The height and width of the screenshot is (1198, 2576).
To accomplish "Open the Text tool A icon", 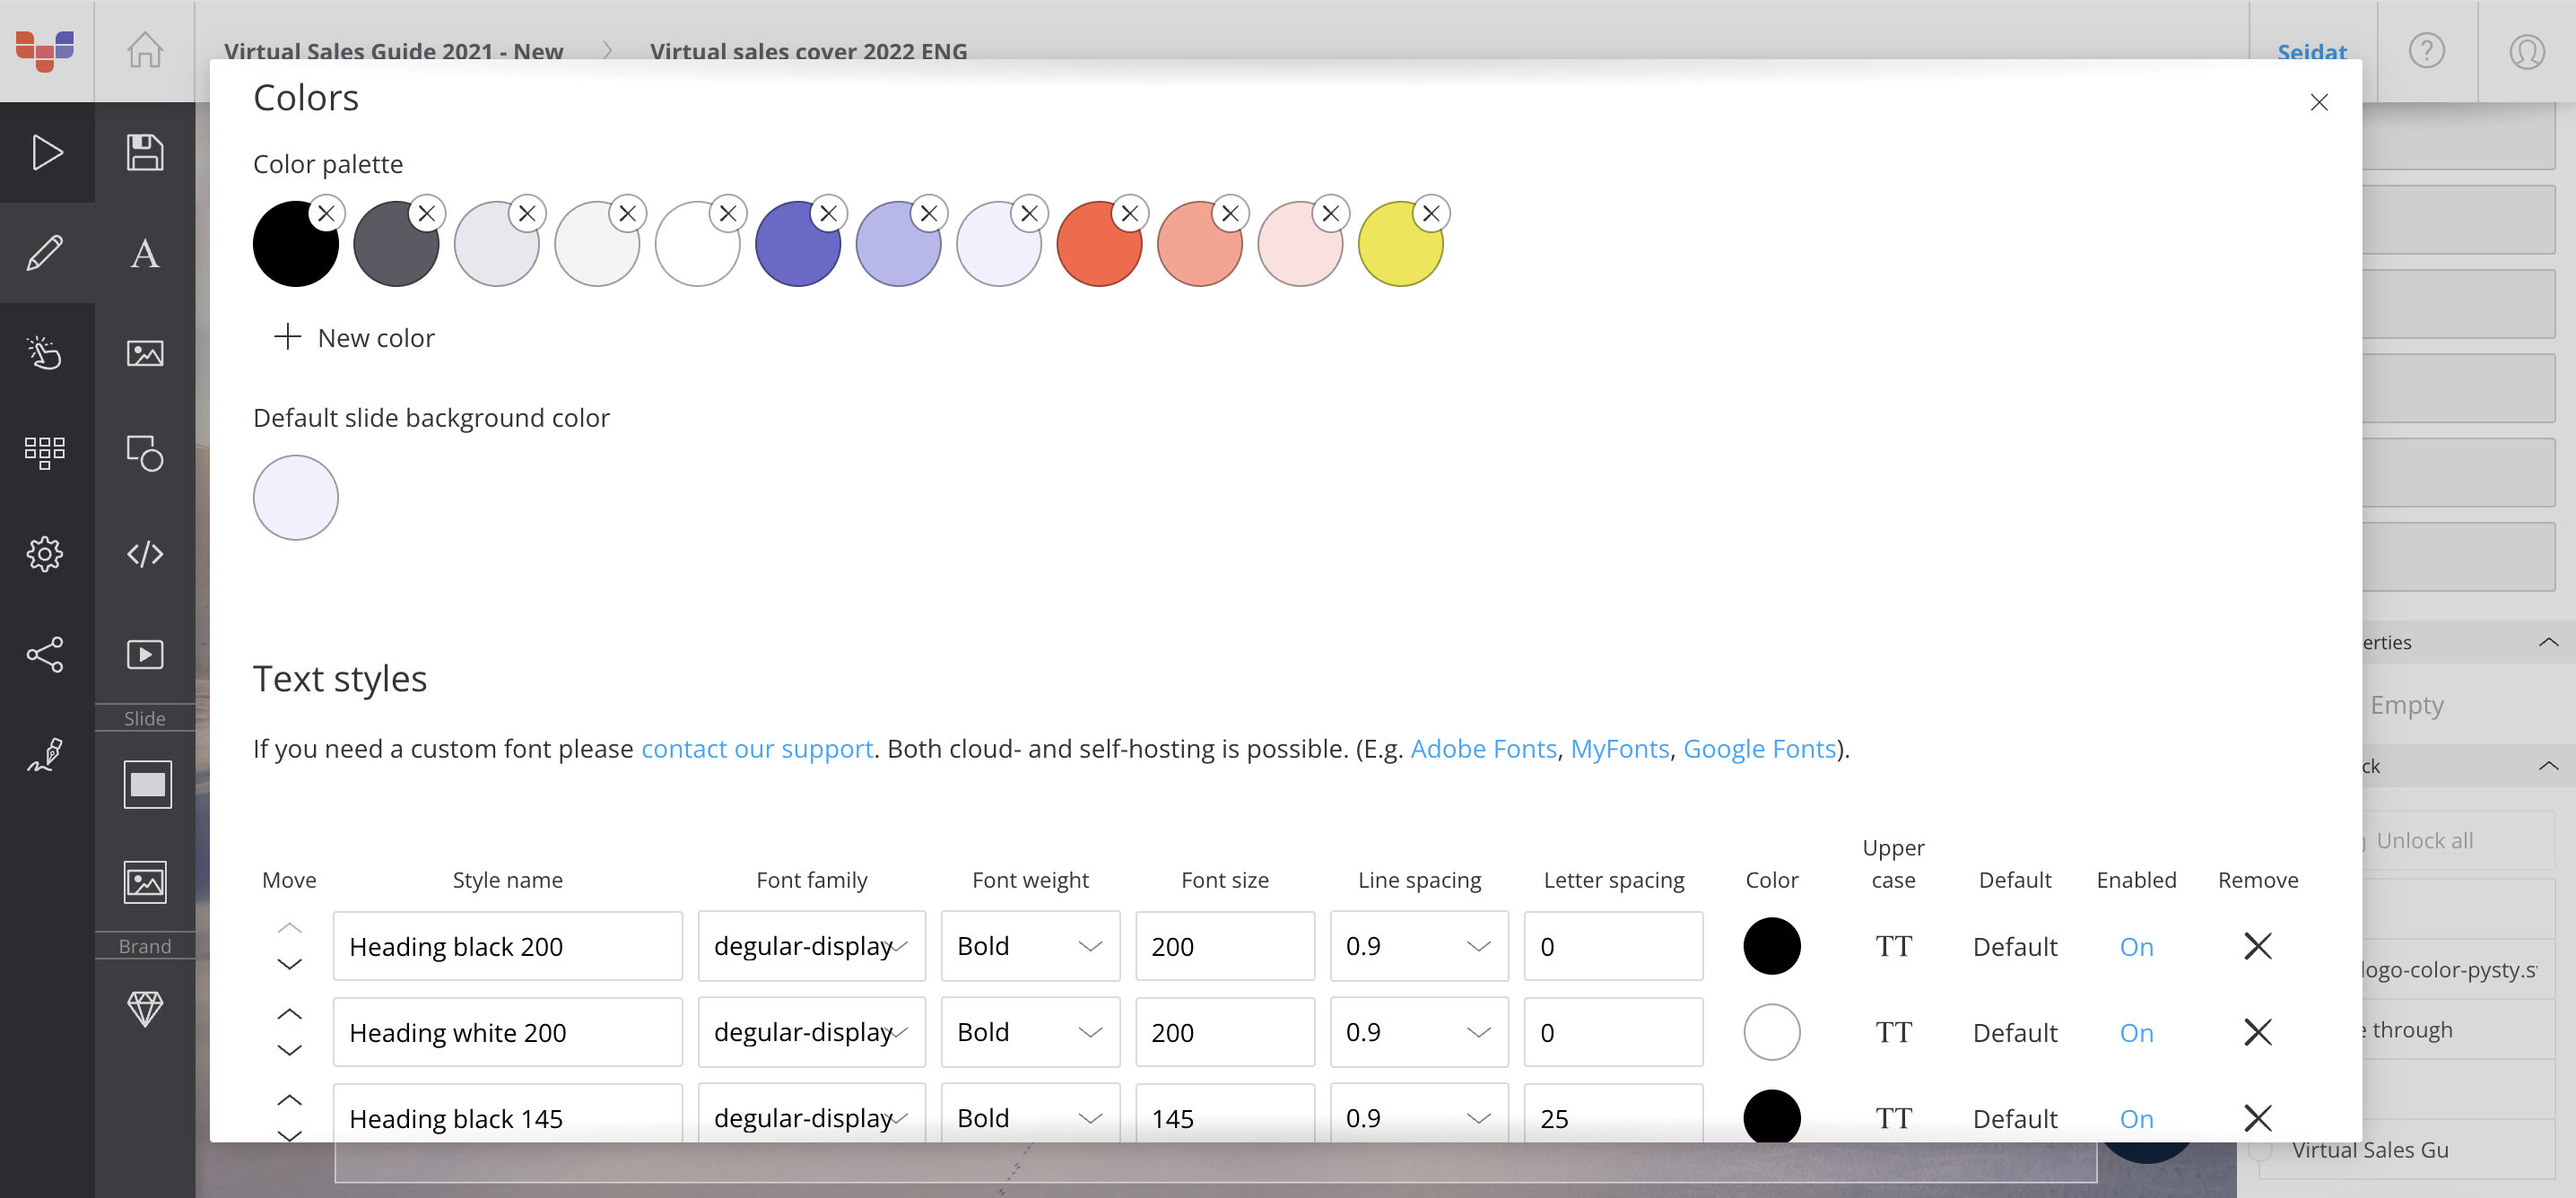I will coord(145,253).
